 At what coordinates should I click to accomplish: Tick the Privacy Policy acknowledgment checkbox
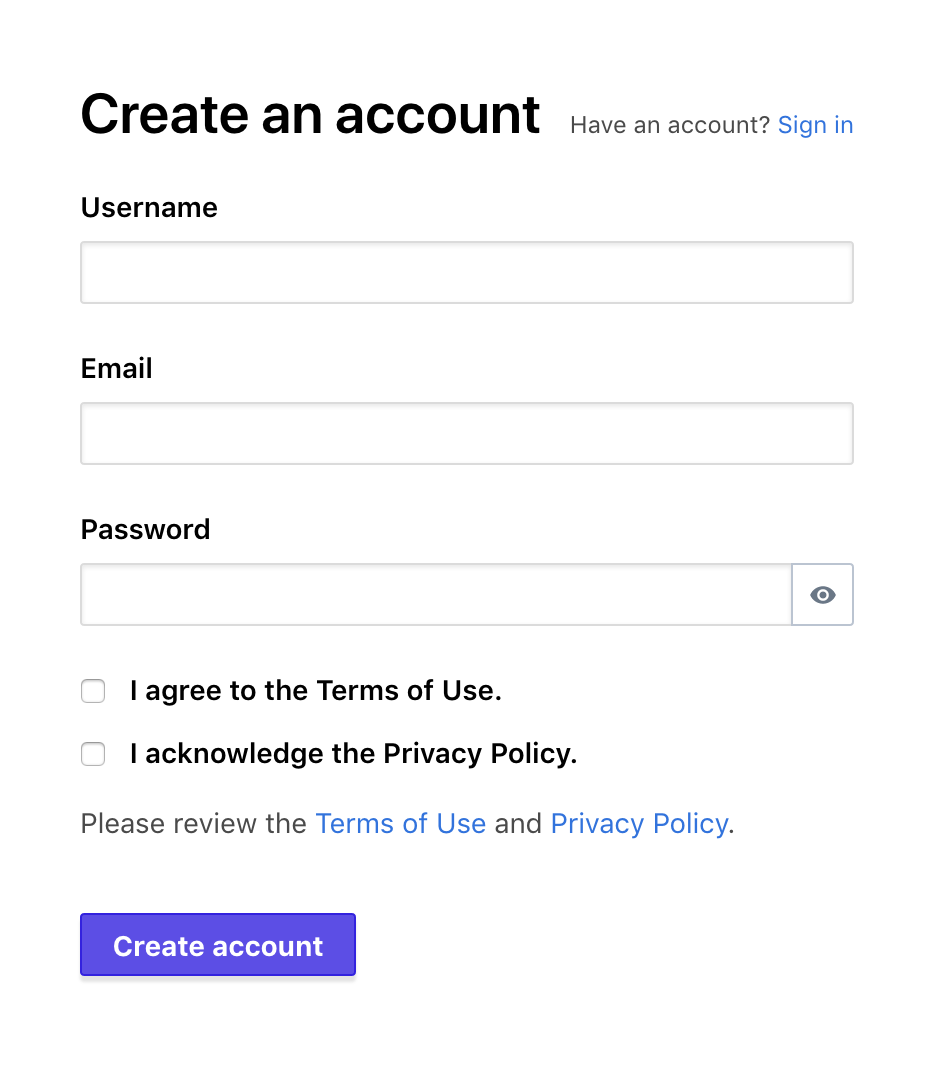pos(93,754)
